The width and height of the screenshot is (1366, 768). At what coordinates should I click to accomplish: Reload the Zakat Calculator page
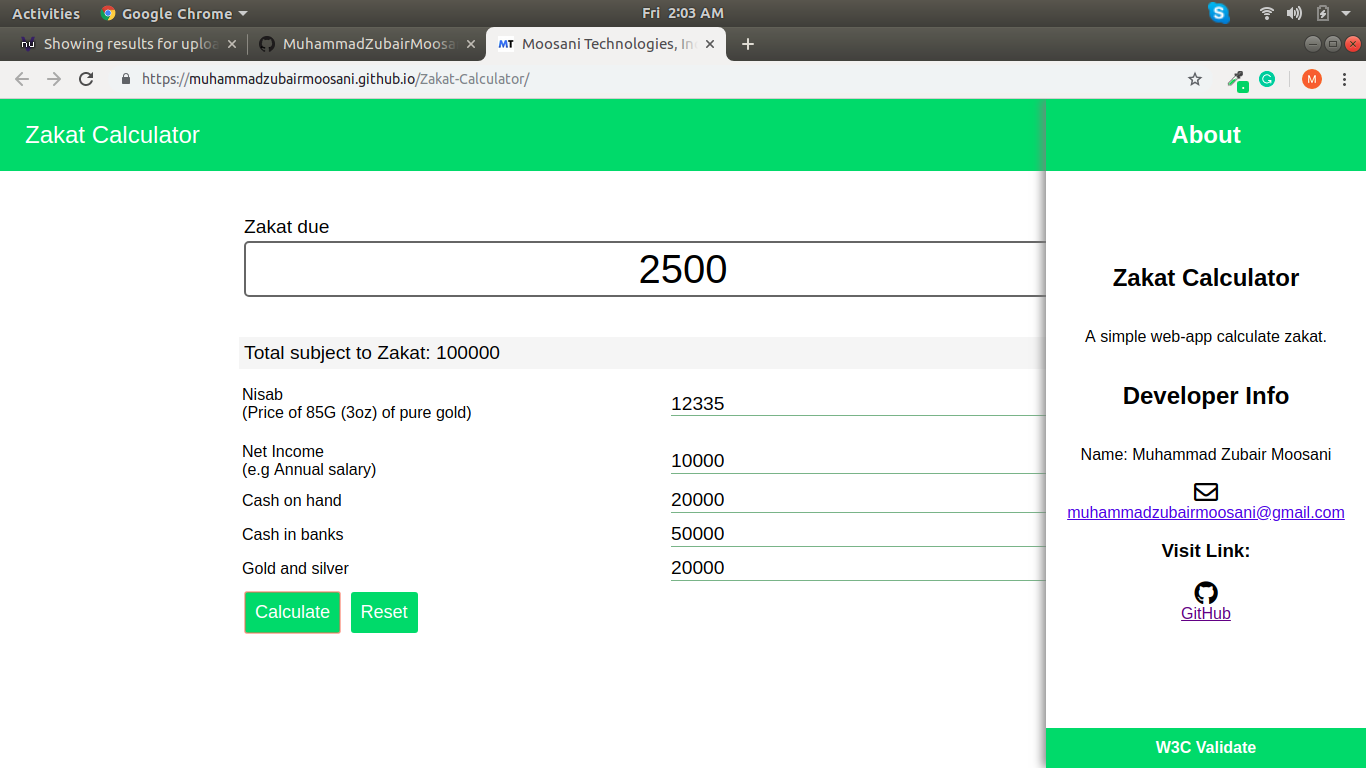(x=86, y=78)
